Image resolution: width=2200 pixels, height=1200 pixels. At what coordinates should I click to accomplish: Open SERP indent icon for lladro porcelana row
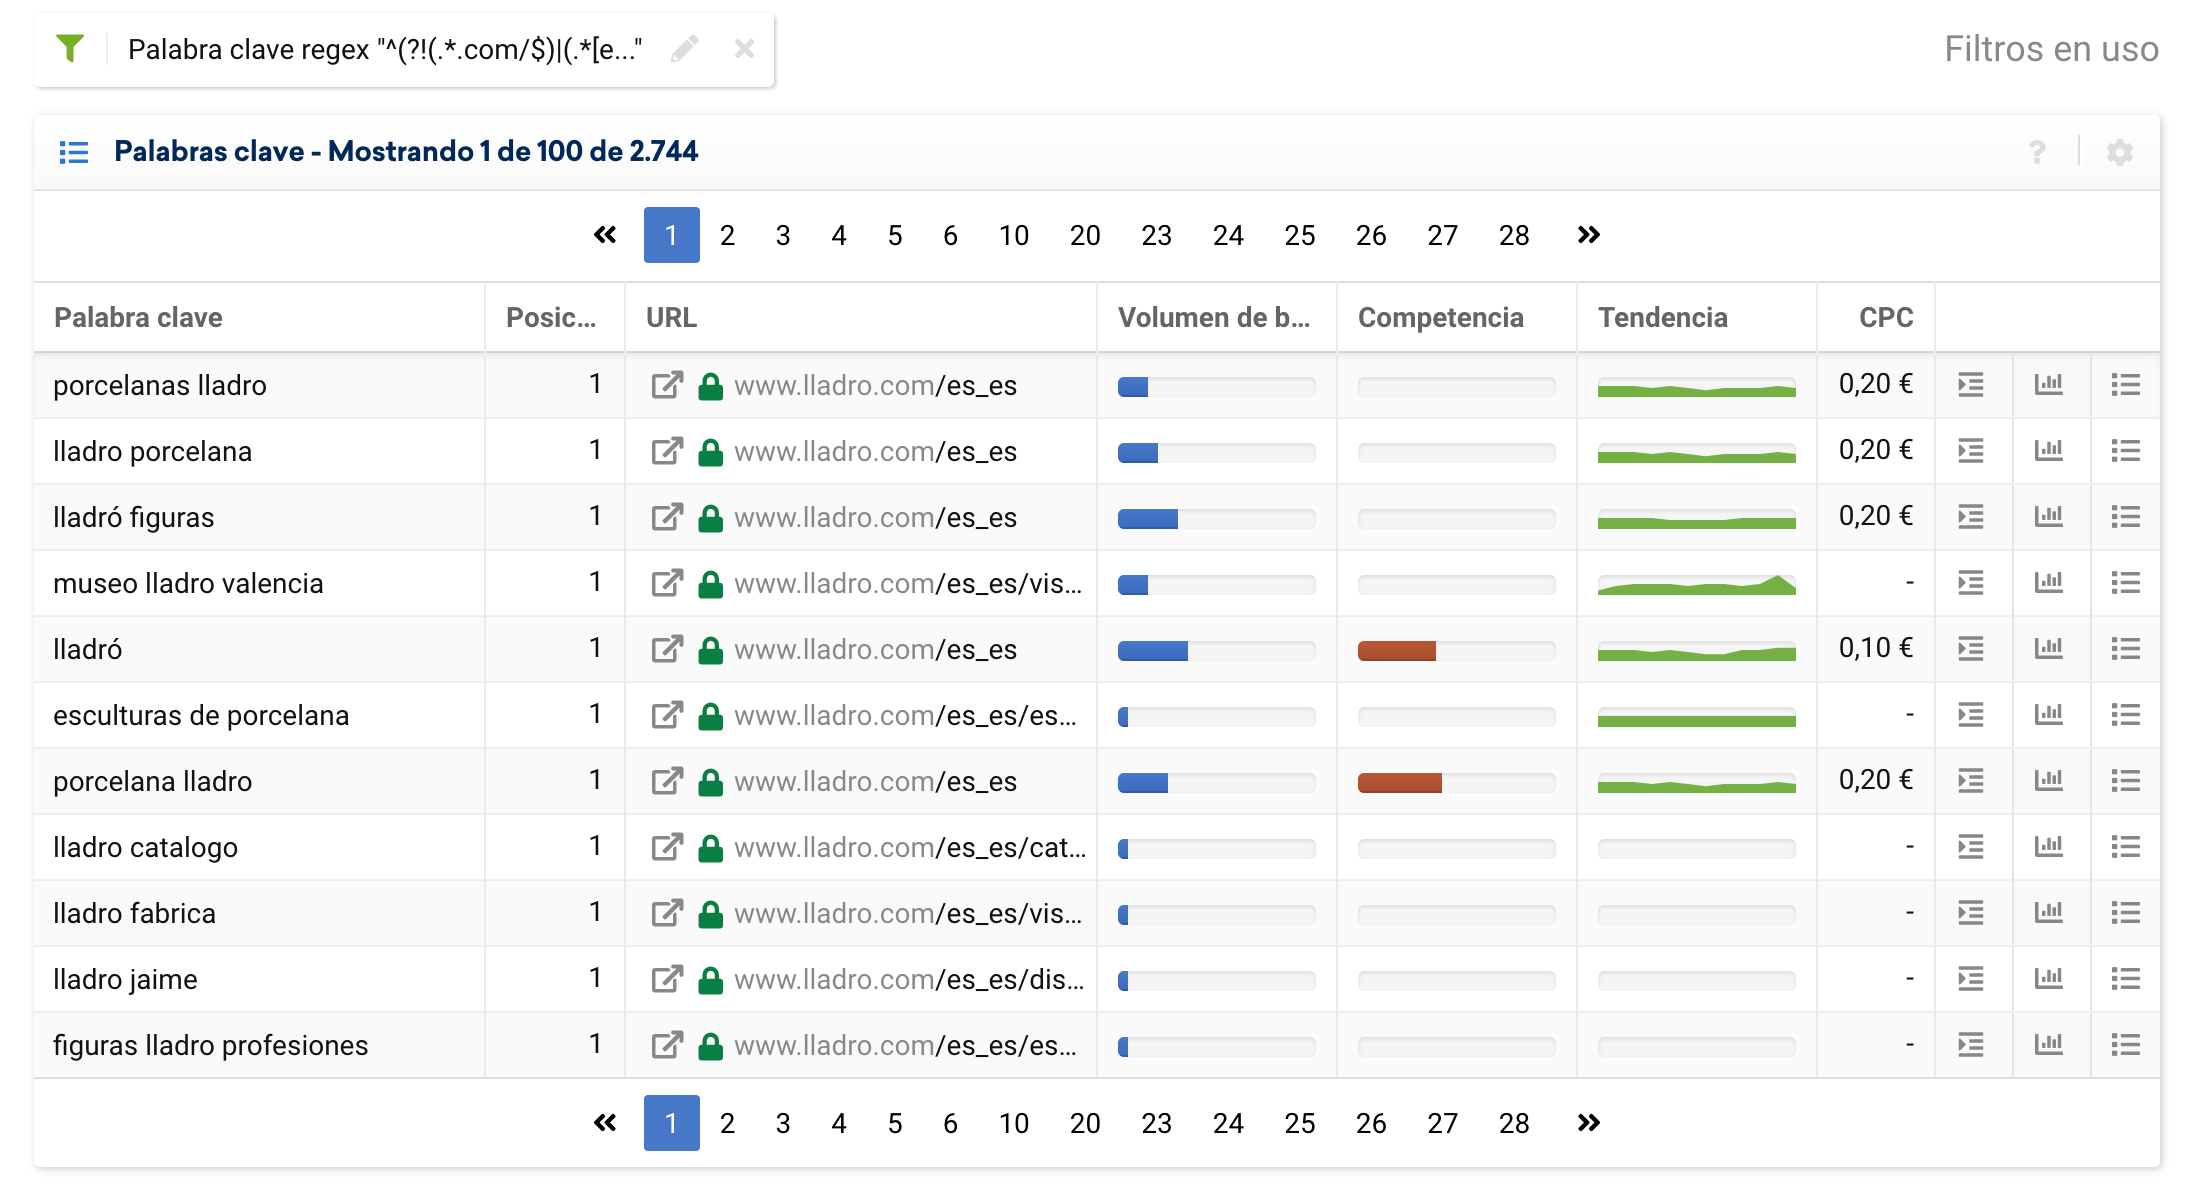pyautogui.click(x=1971, y=451)
